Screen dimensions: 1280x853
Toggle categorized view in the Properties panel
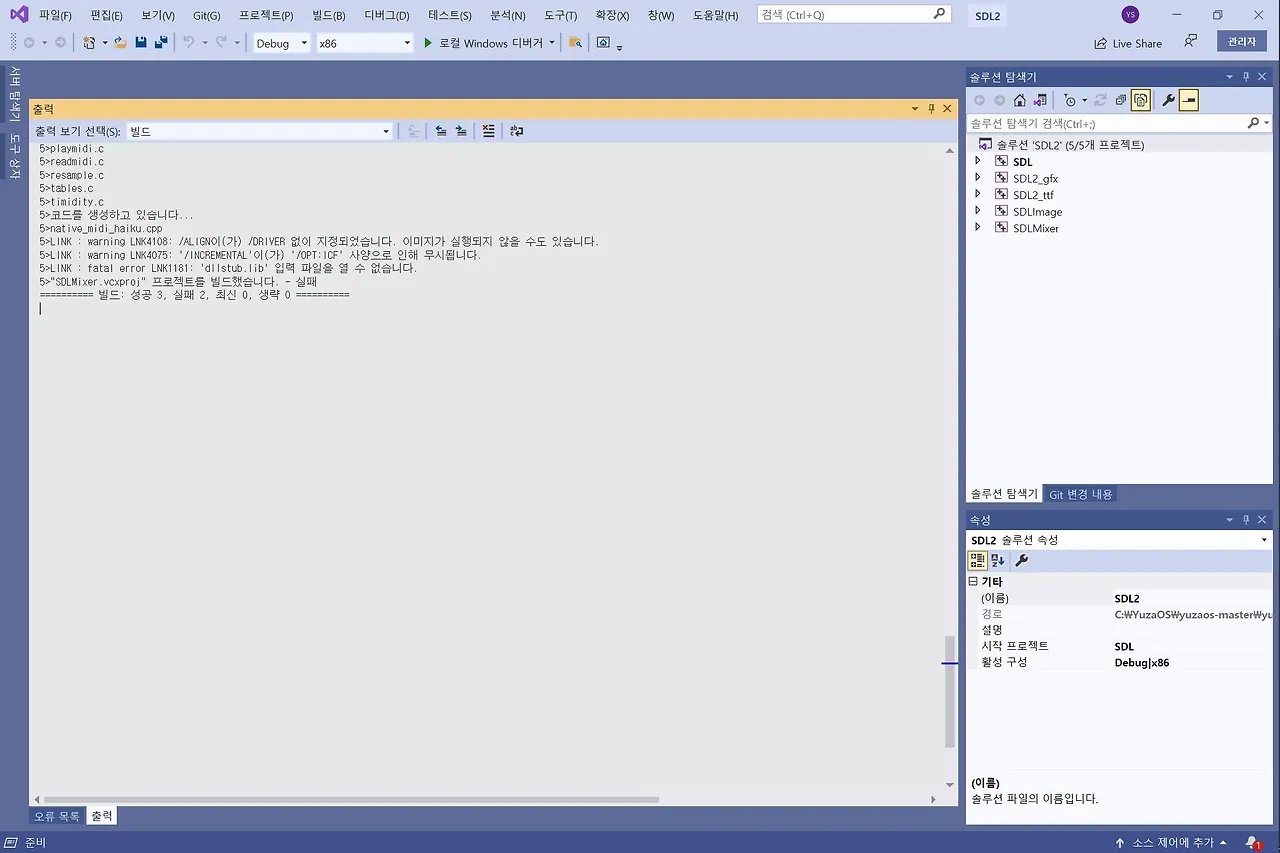coord(978,561)
